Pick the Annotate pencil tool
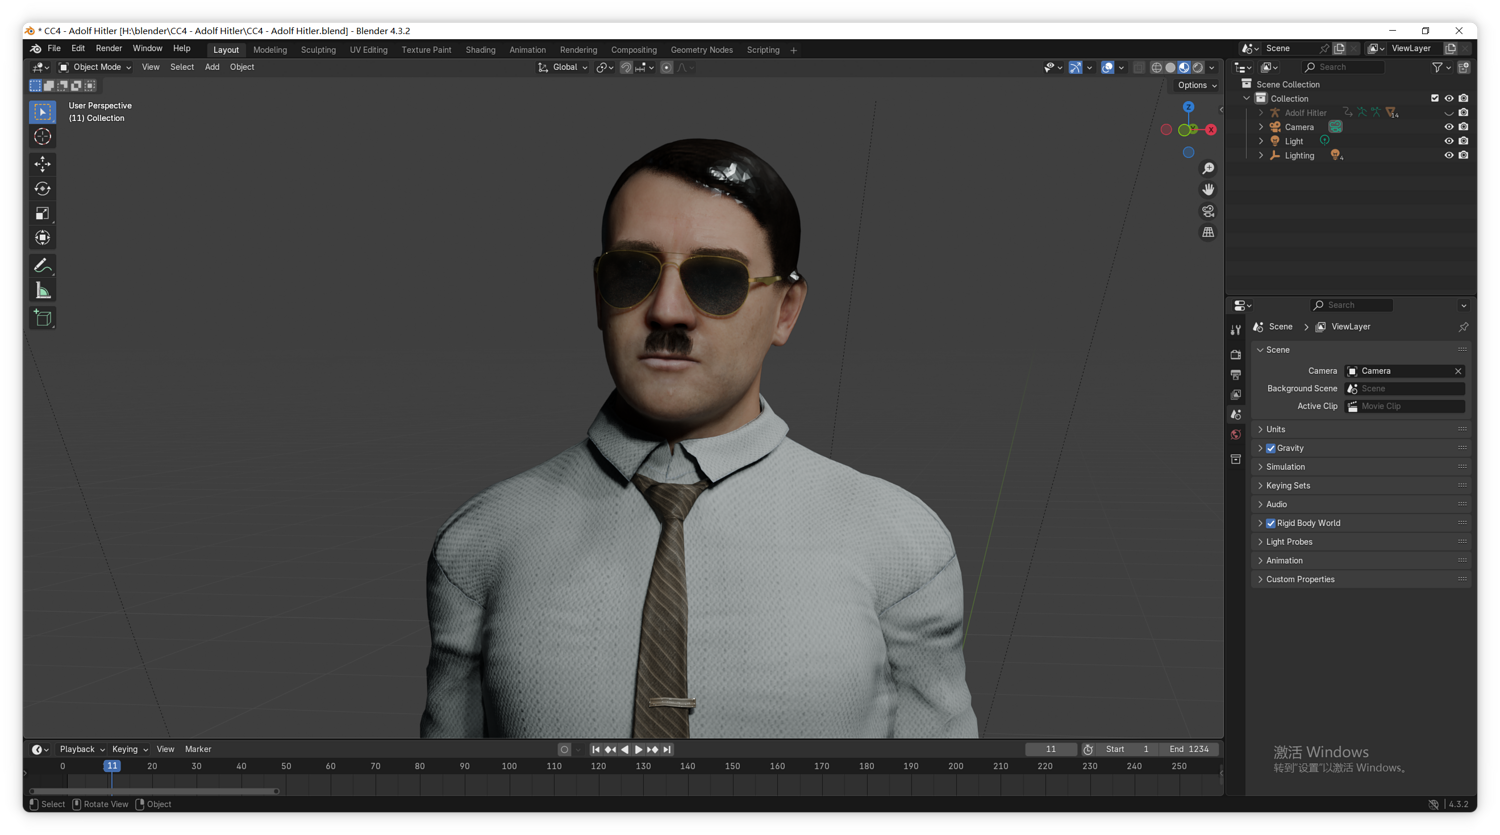This screenshot has width=1500, height=835. [42, 266]
